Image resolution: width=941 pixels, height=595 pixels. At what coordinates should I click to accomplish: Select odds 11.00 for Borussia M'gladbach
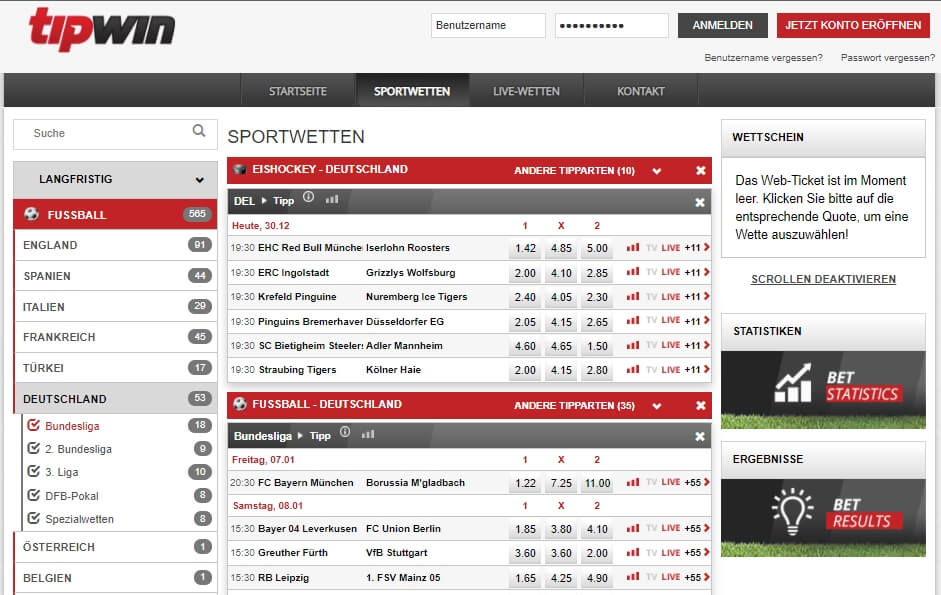[597, 483]
